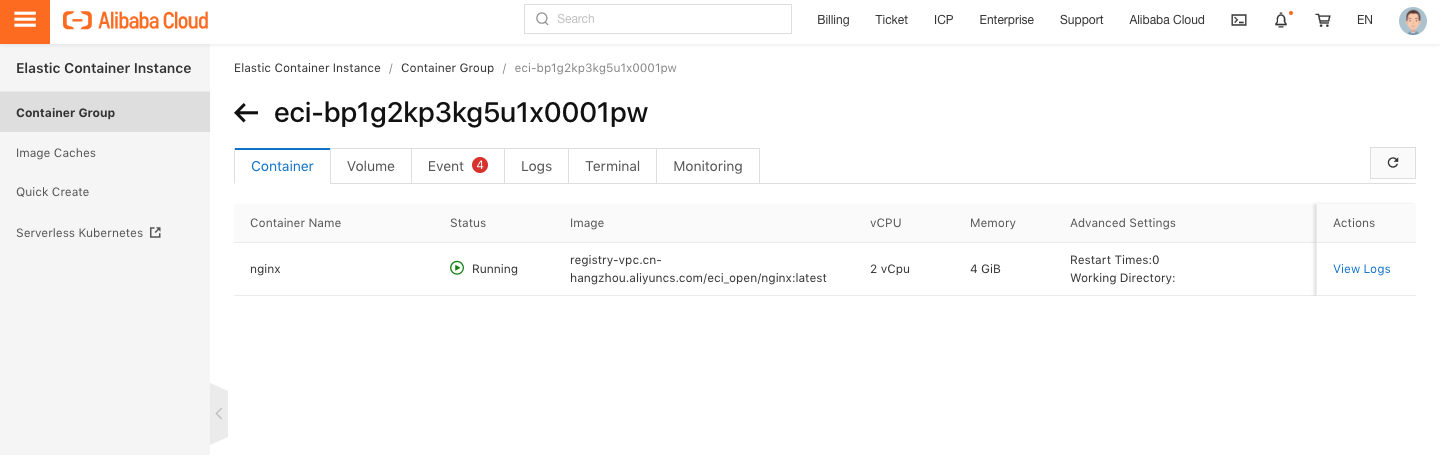Switch to the Volume tab
Viewport: 1440px width, 455px height.
[371, 166]
